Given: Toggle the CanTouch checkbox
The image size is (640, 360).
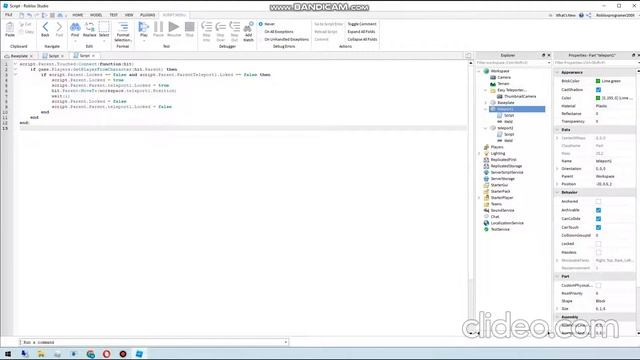Looking at the screenshot, I should [x=598, y=227].
